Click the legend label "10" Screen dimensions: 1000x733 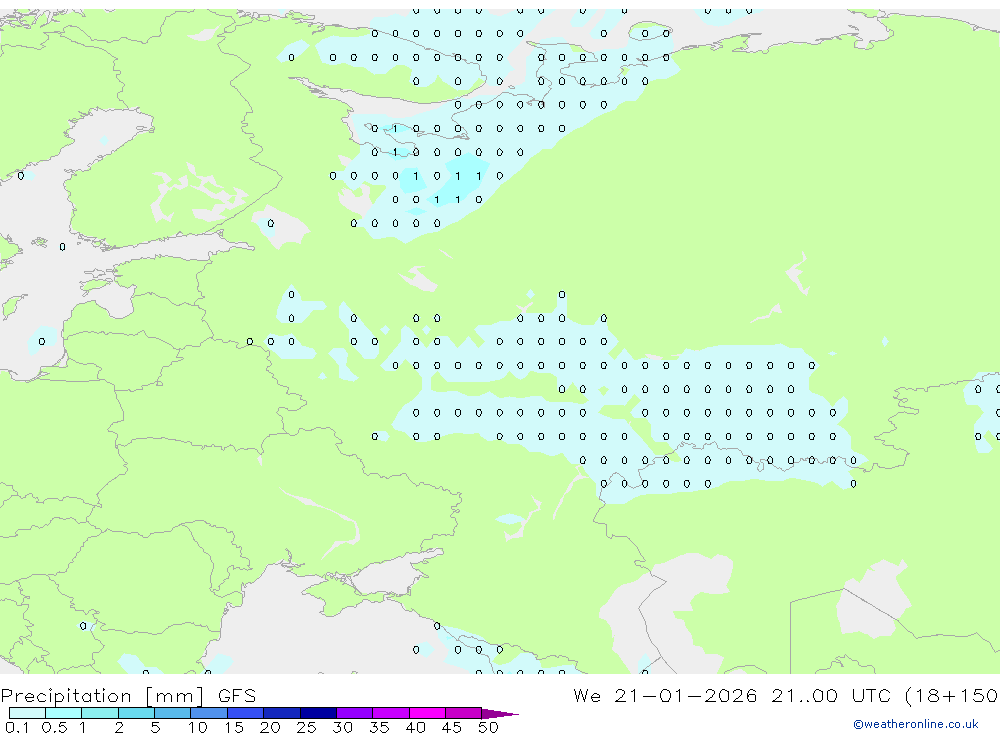pyautogui.click(x=198, y=727)
